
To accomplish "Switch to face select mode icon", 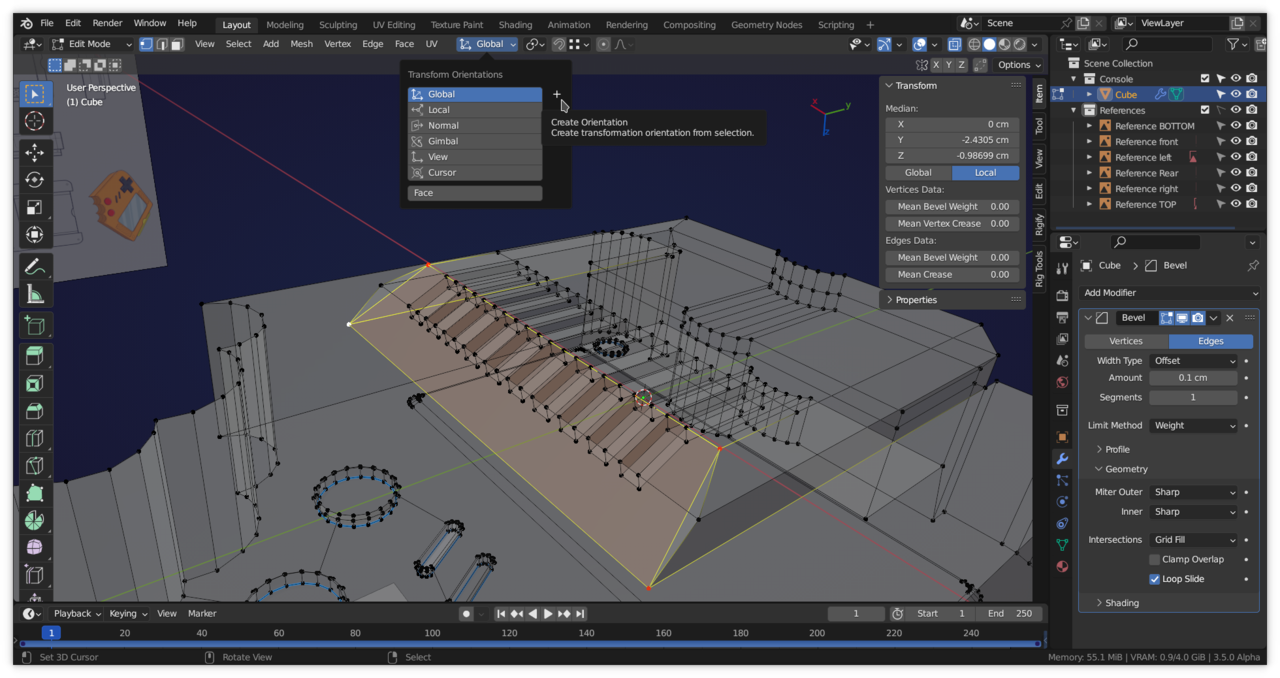I will (177, 44).
